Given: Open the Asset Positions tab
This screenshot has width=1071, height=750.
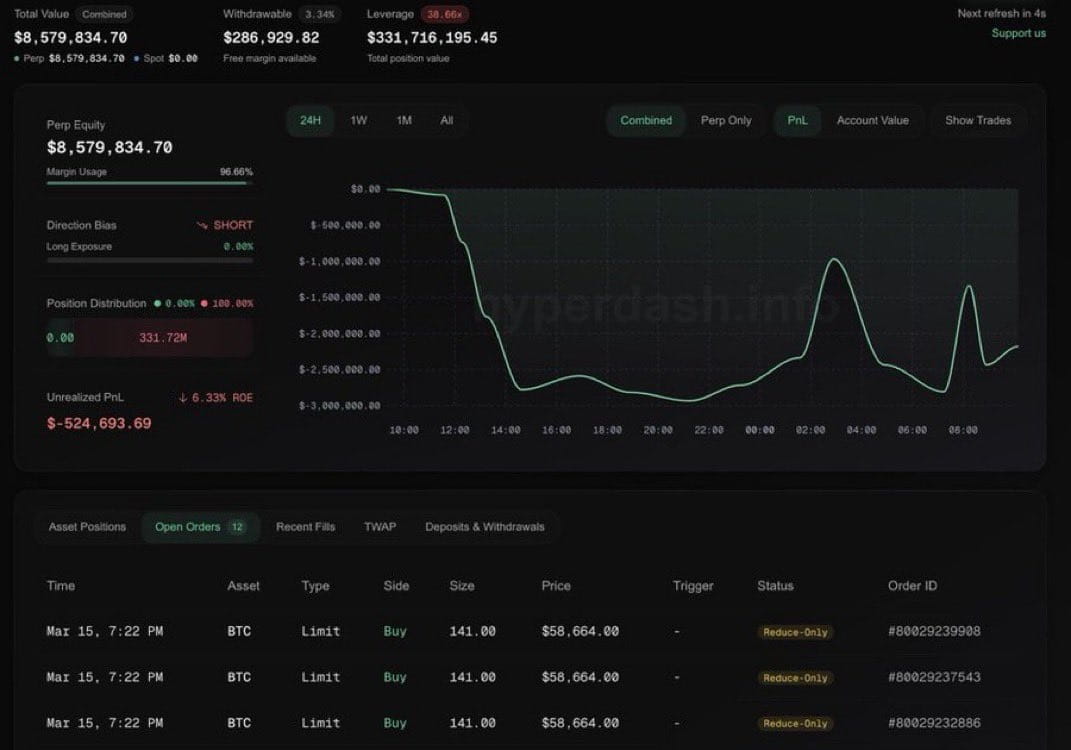Looking at the screenshot, I should coord(87,527).
